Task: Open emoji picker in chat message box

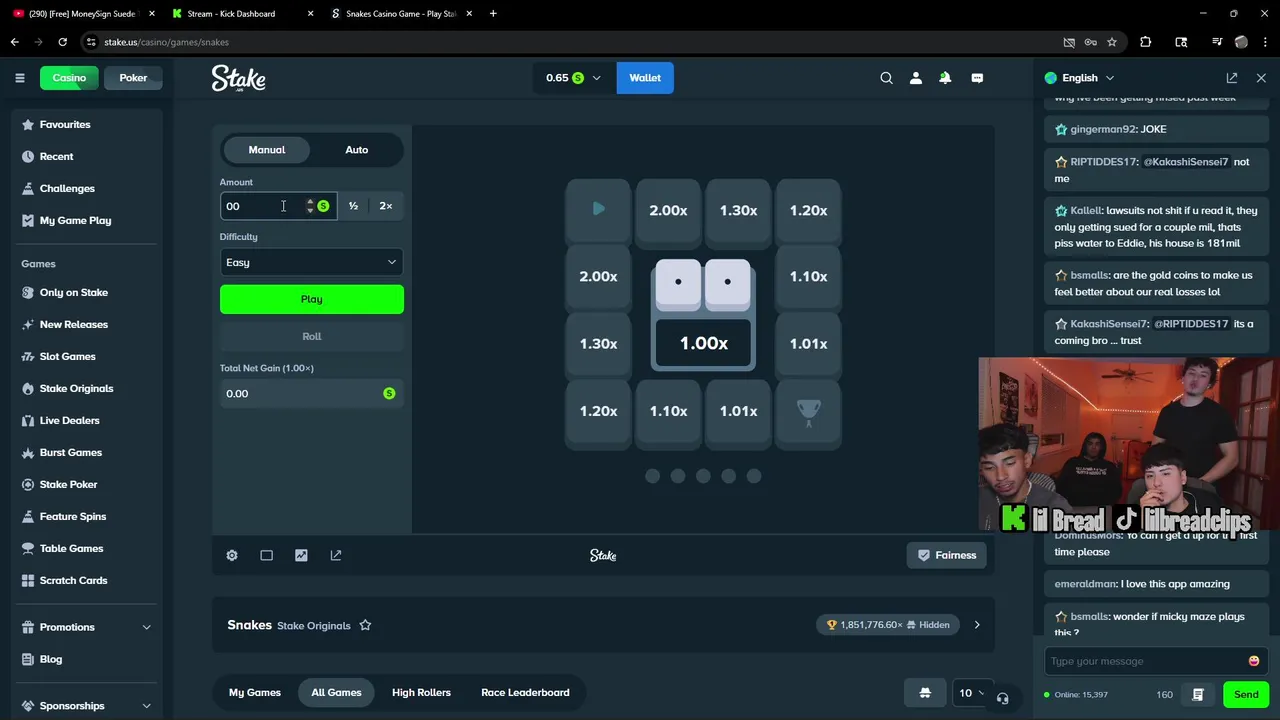Action: click(1254, 661)
